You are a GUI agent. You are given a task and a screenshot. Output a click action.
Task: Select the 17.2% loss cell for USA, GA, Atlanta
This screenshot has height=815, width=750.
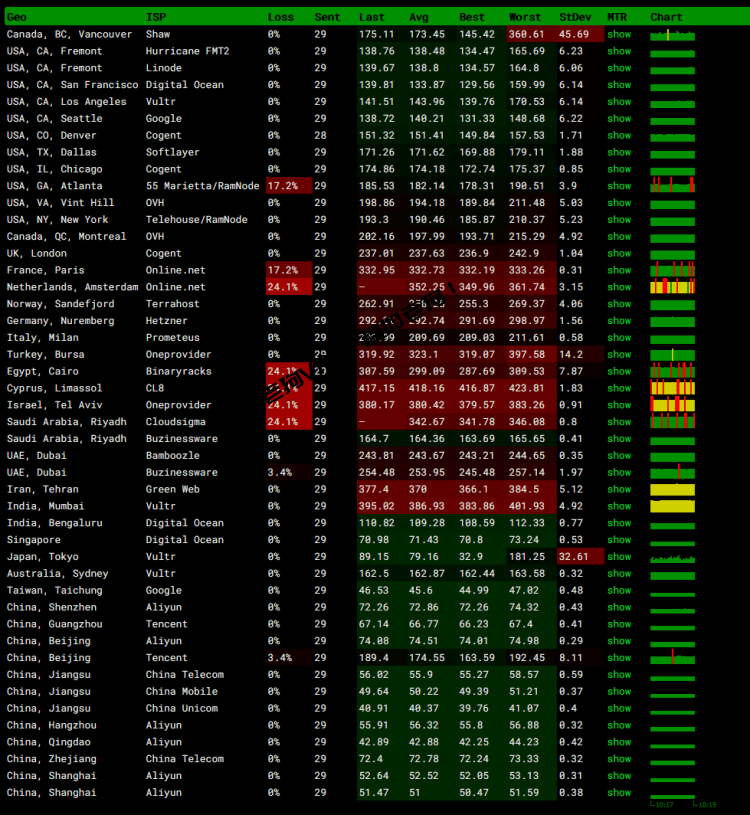tap(289, 186)
